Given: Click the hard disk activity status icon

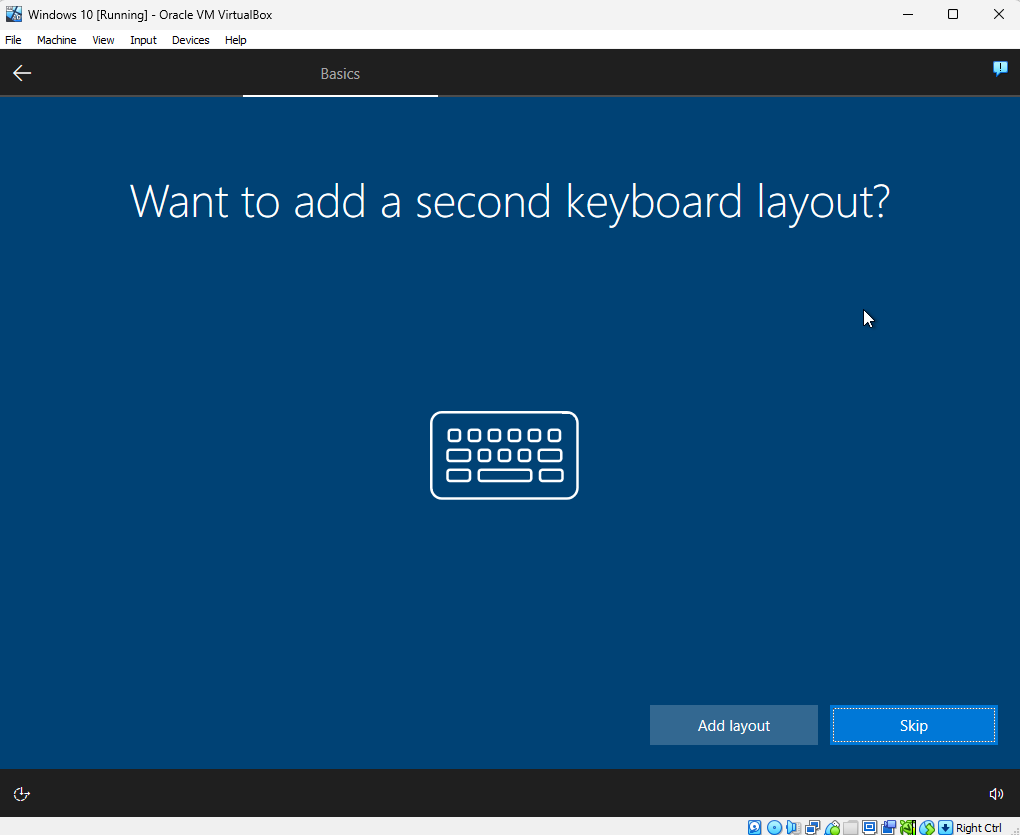Looking at the screenshot, I should [755, 827].
